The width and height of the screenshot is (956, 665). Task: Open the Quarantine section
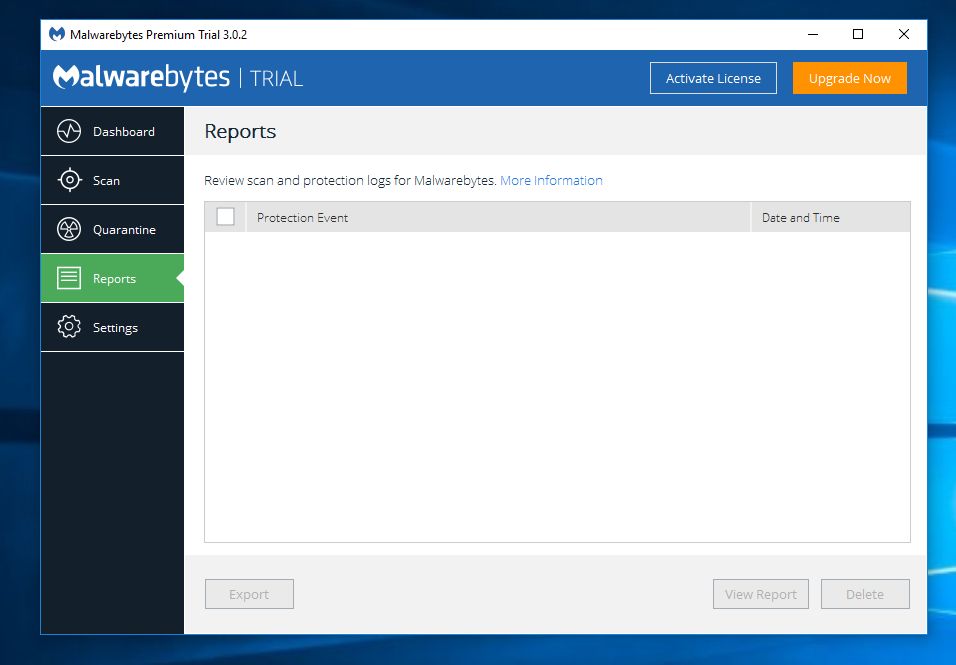coord(112,229)
